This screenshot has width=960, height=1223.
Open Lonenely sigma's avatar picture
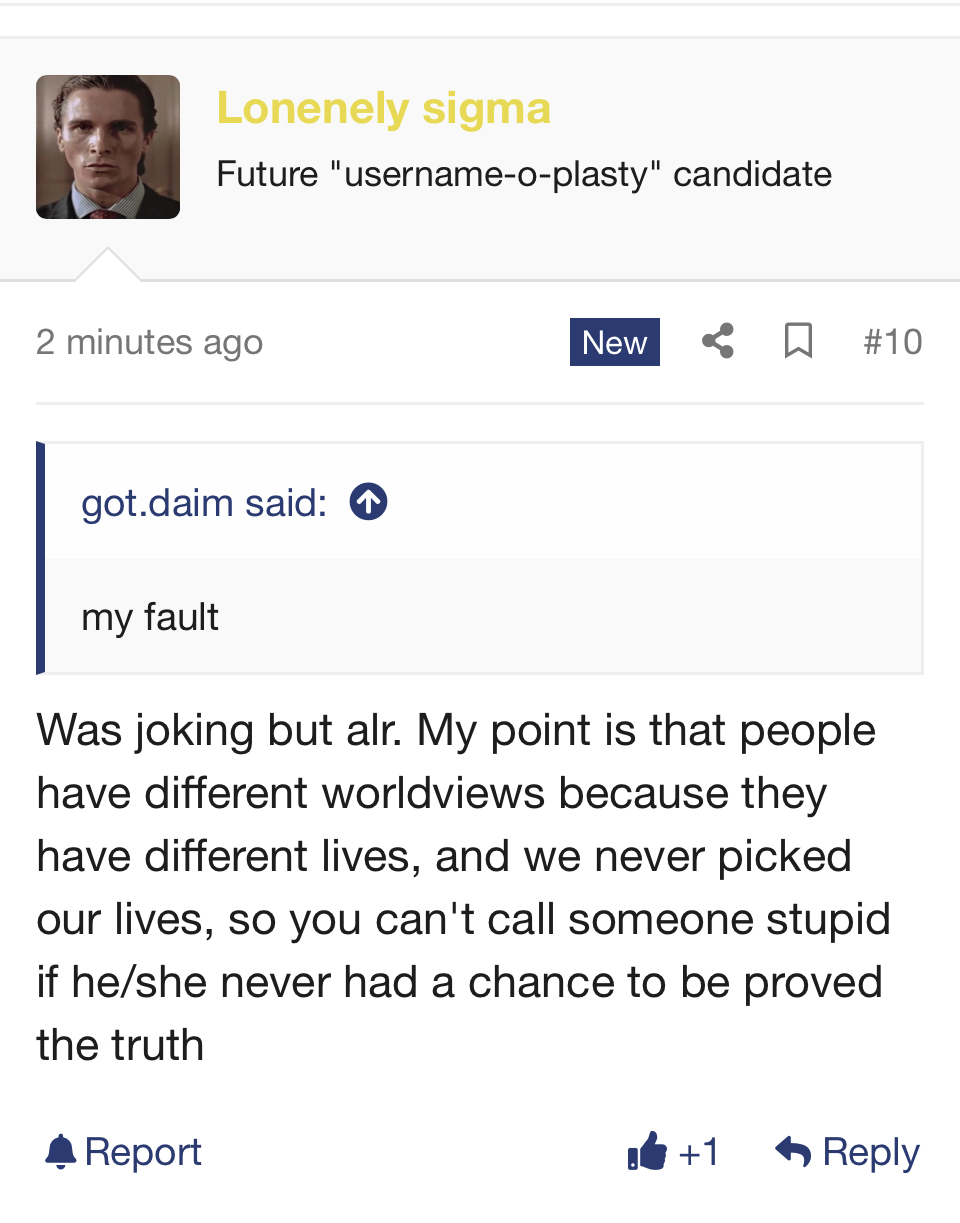tap(108, 147)
